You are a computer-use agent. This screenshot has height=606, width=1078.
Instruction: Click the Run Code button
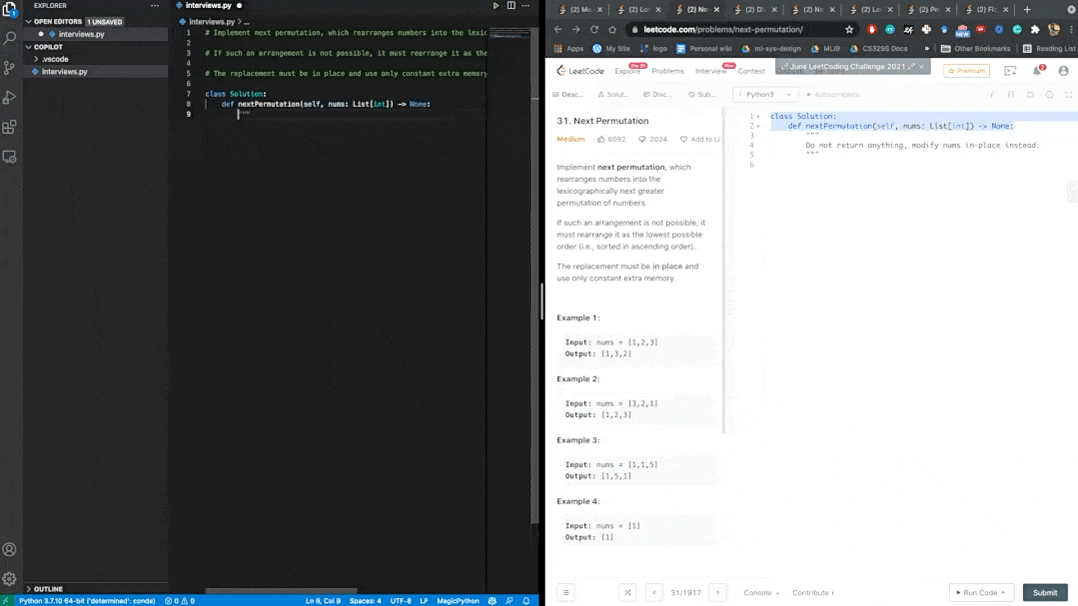click(x=980, y=592)
